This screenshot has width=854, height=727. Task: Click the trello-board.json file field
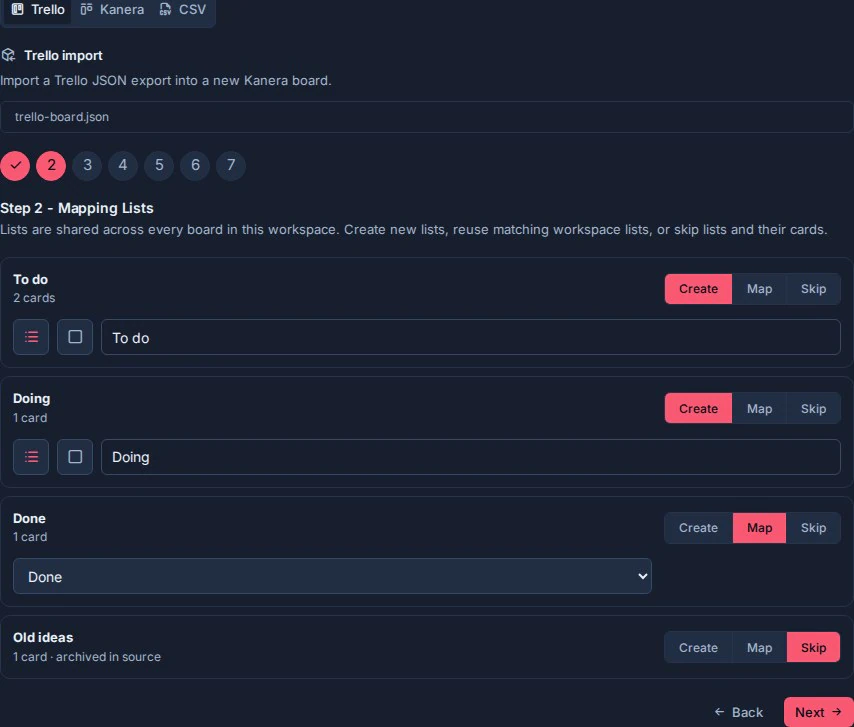coord(426,117)
